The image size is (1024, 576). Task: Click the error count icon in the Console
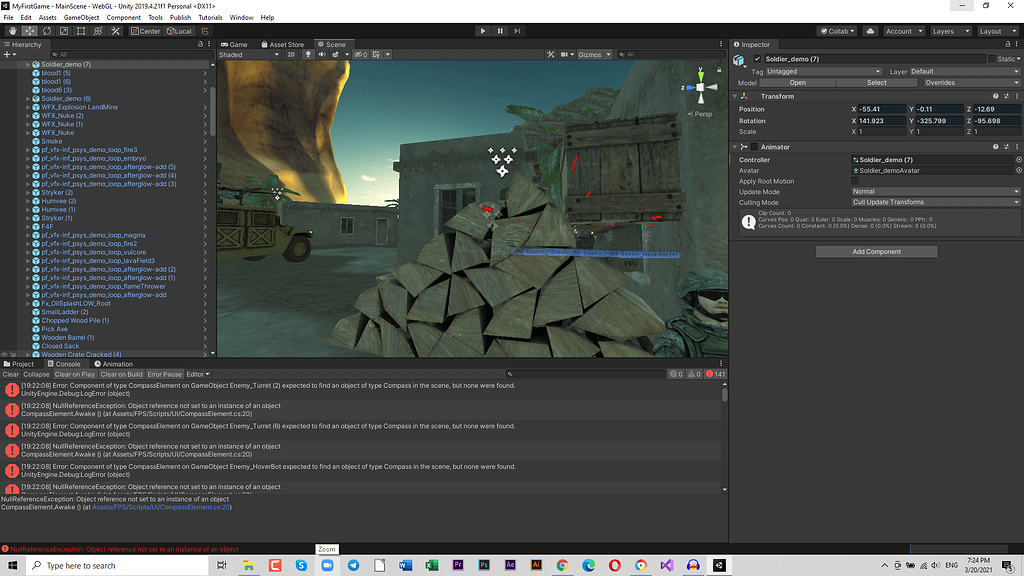coord(710,372)
